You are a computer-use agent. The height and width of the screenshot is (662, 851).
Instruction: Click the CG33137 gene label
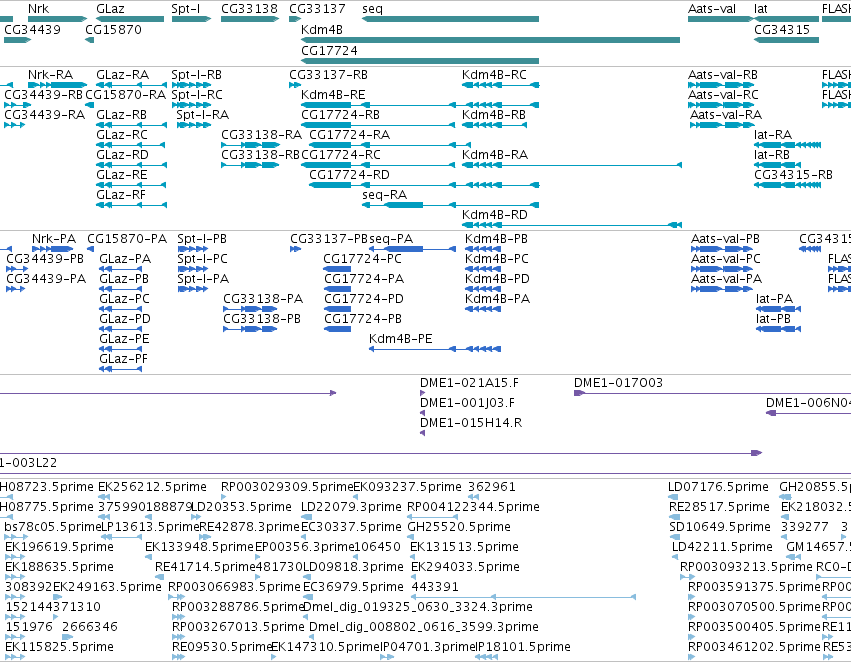[317, 9]
